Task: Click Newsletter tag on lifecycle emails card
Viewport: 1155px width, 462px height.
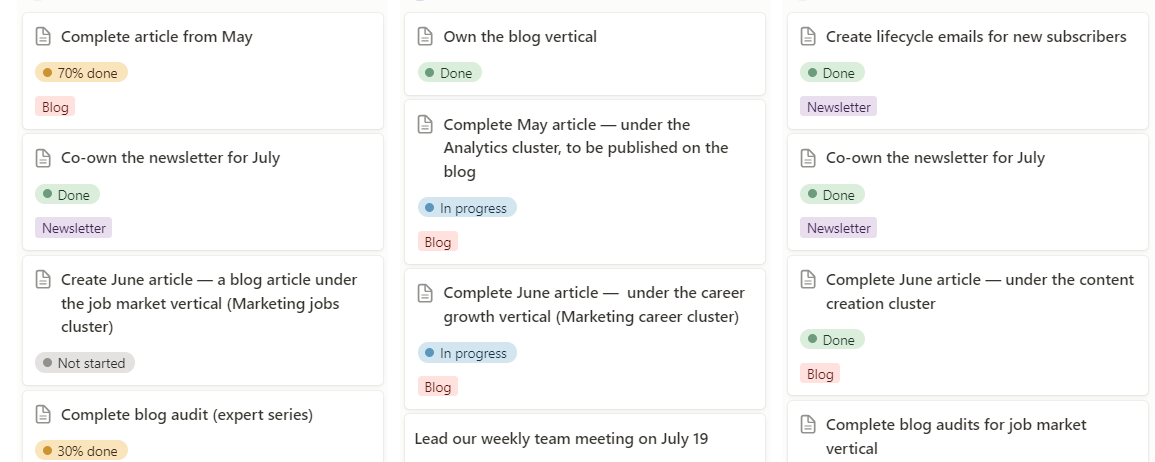Action: click(x=838, y=107)
